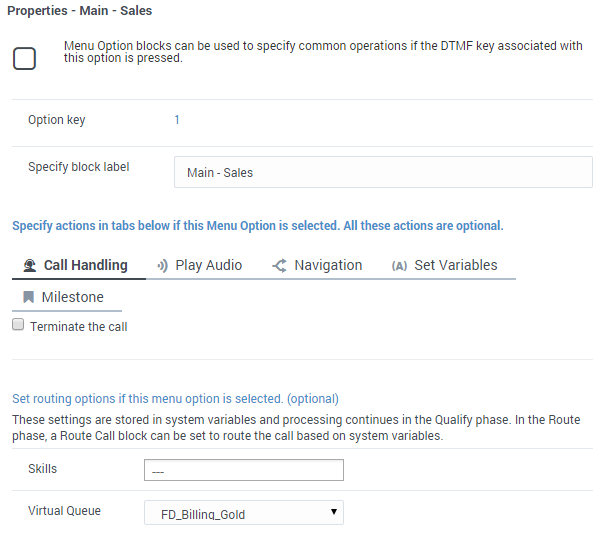This screenshot has width=606, height=539.
Task: Click the Terminate the call label
Action: pos(78,326)
